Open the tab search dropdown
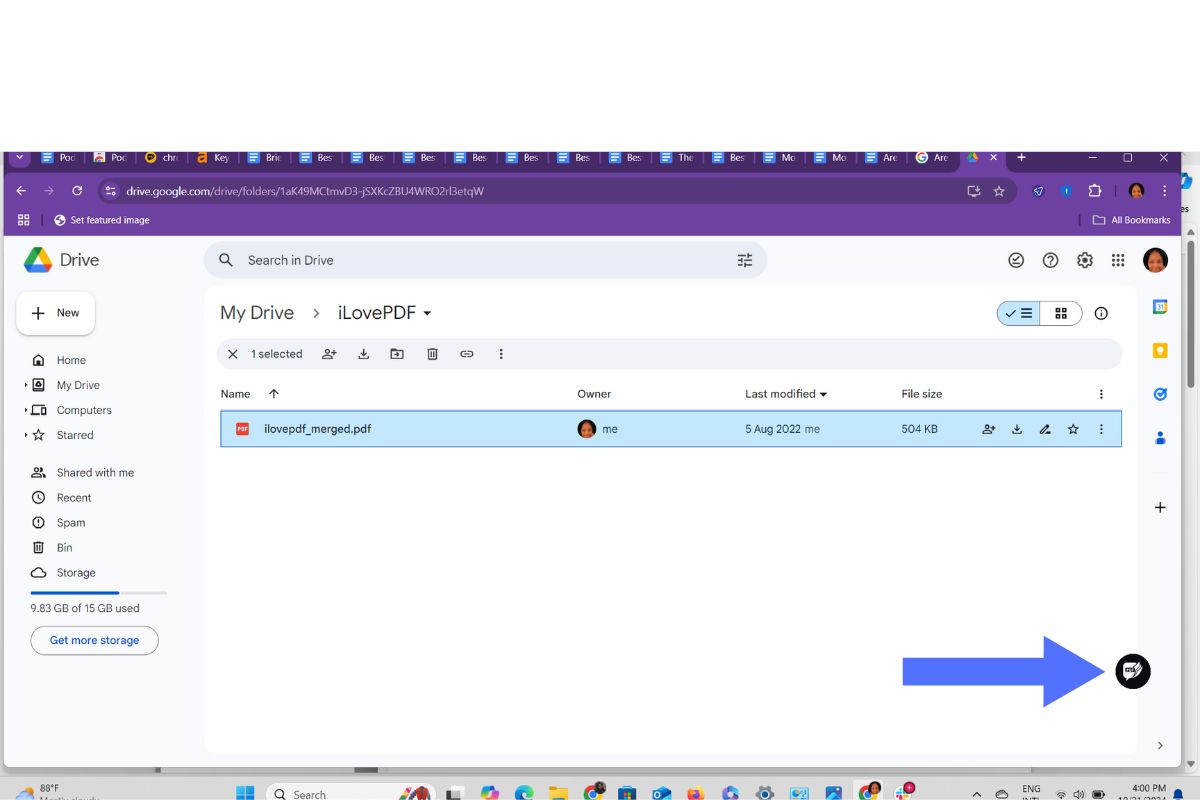This screenshot has height=800, width=1200. [20, 158]
